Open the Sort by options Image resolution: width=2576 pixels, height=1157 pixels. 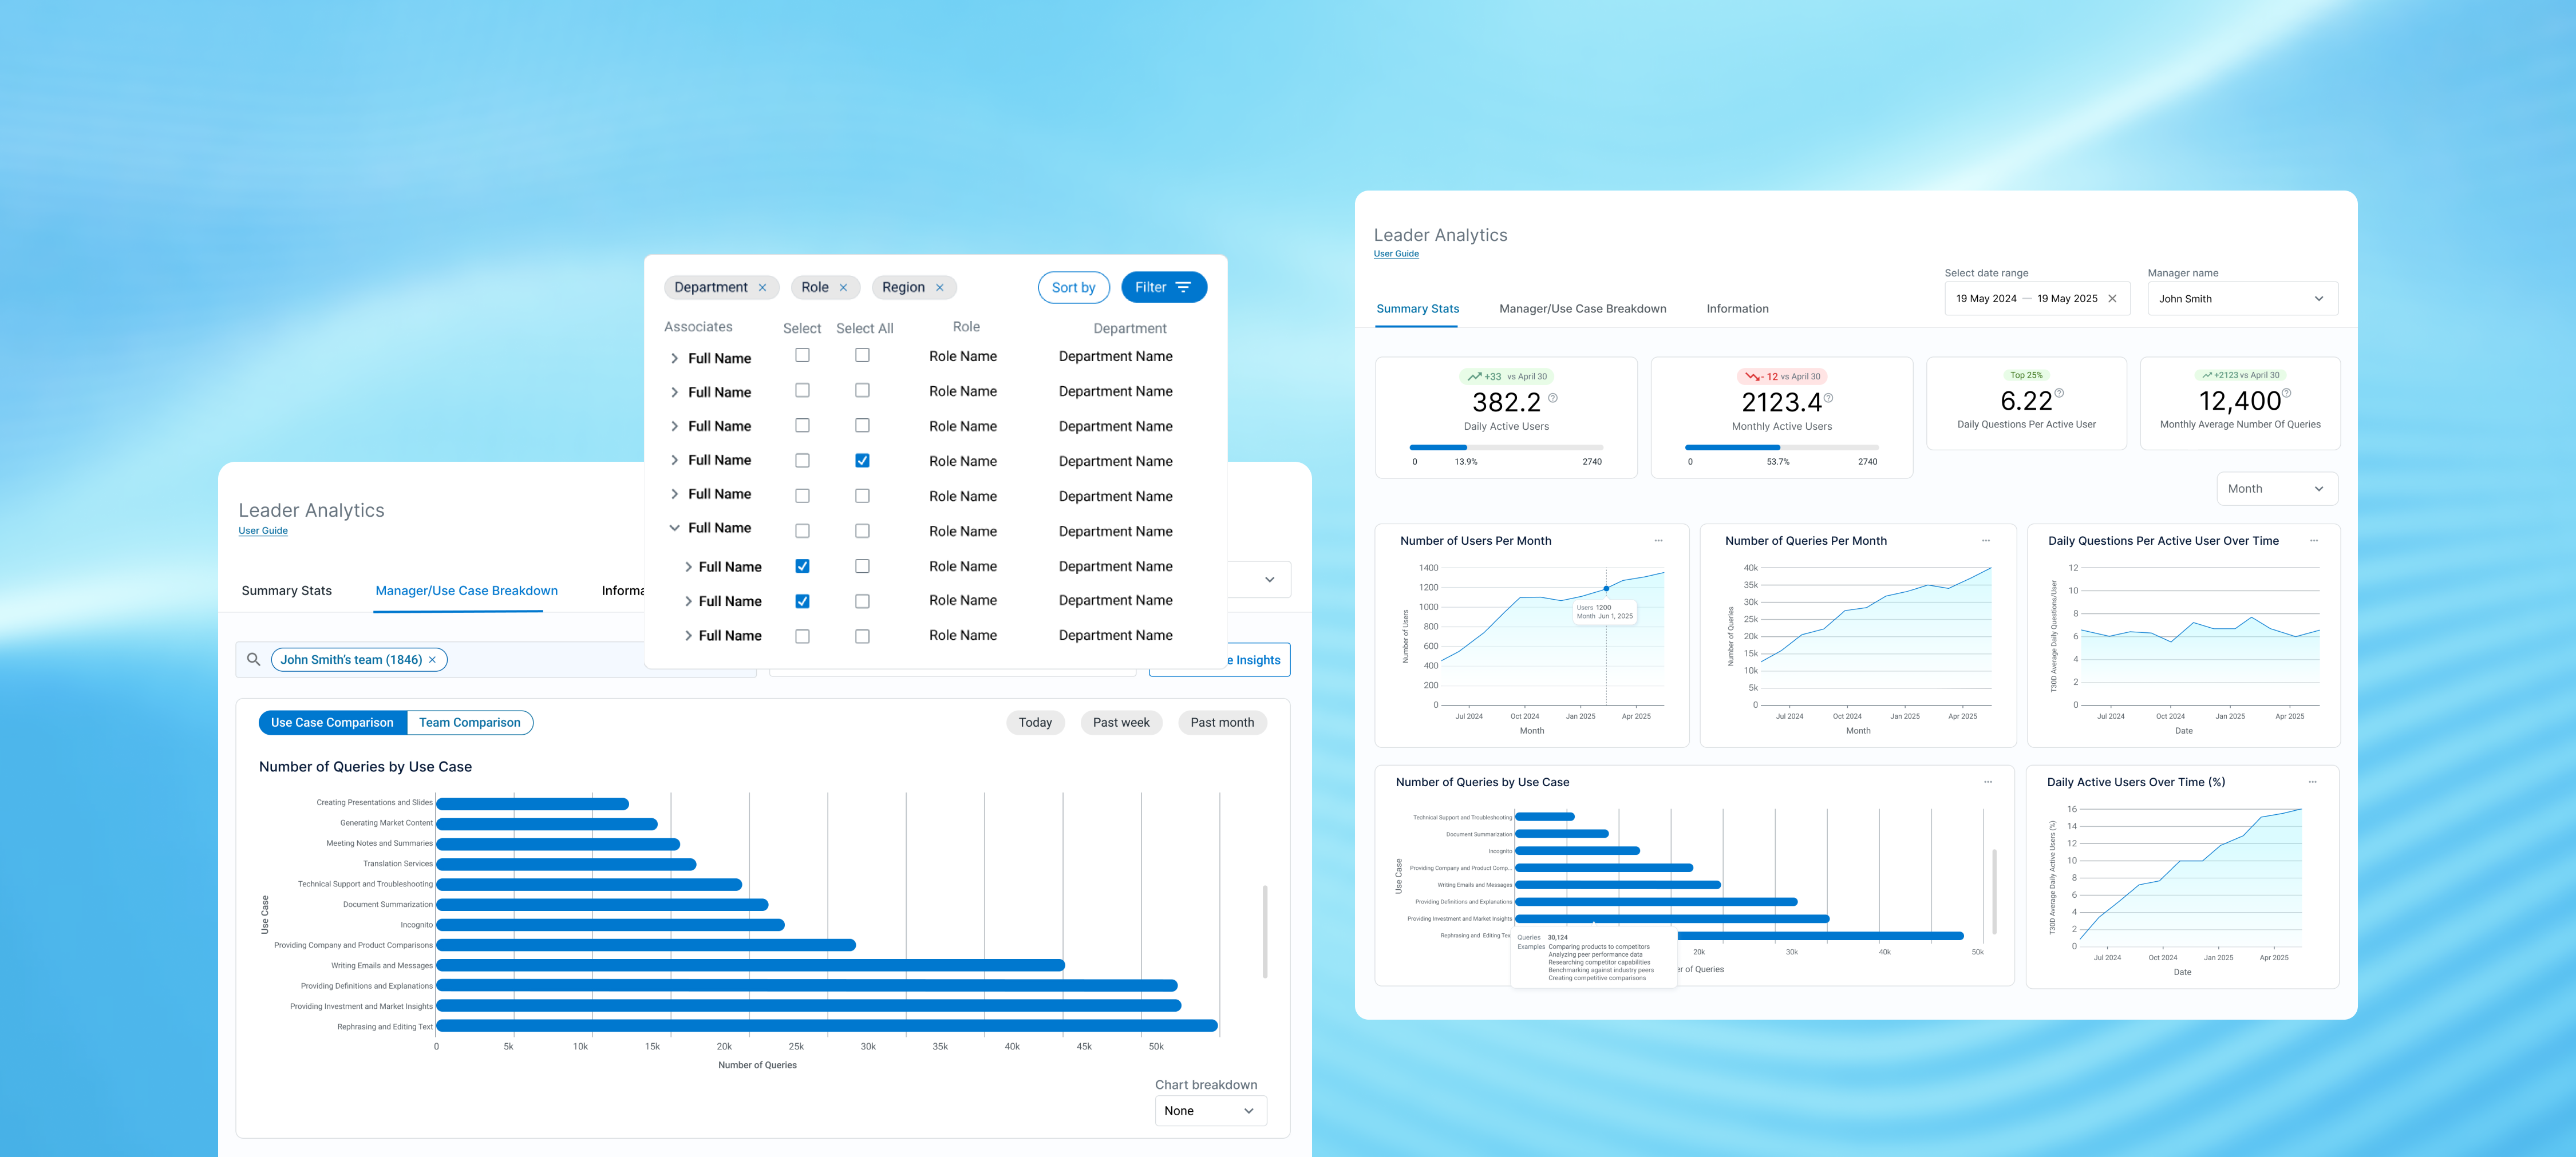point(1073,288)
